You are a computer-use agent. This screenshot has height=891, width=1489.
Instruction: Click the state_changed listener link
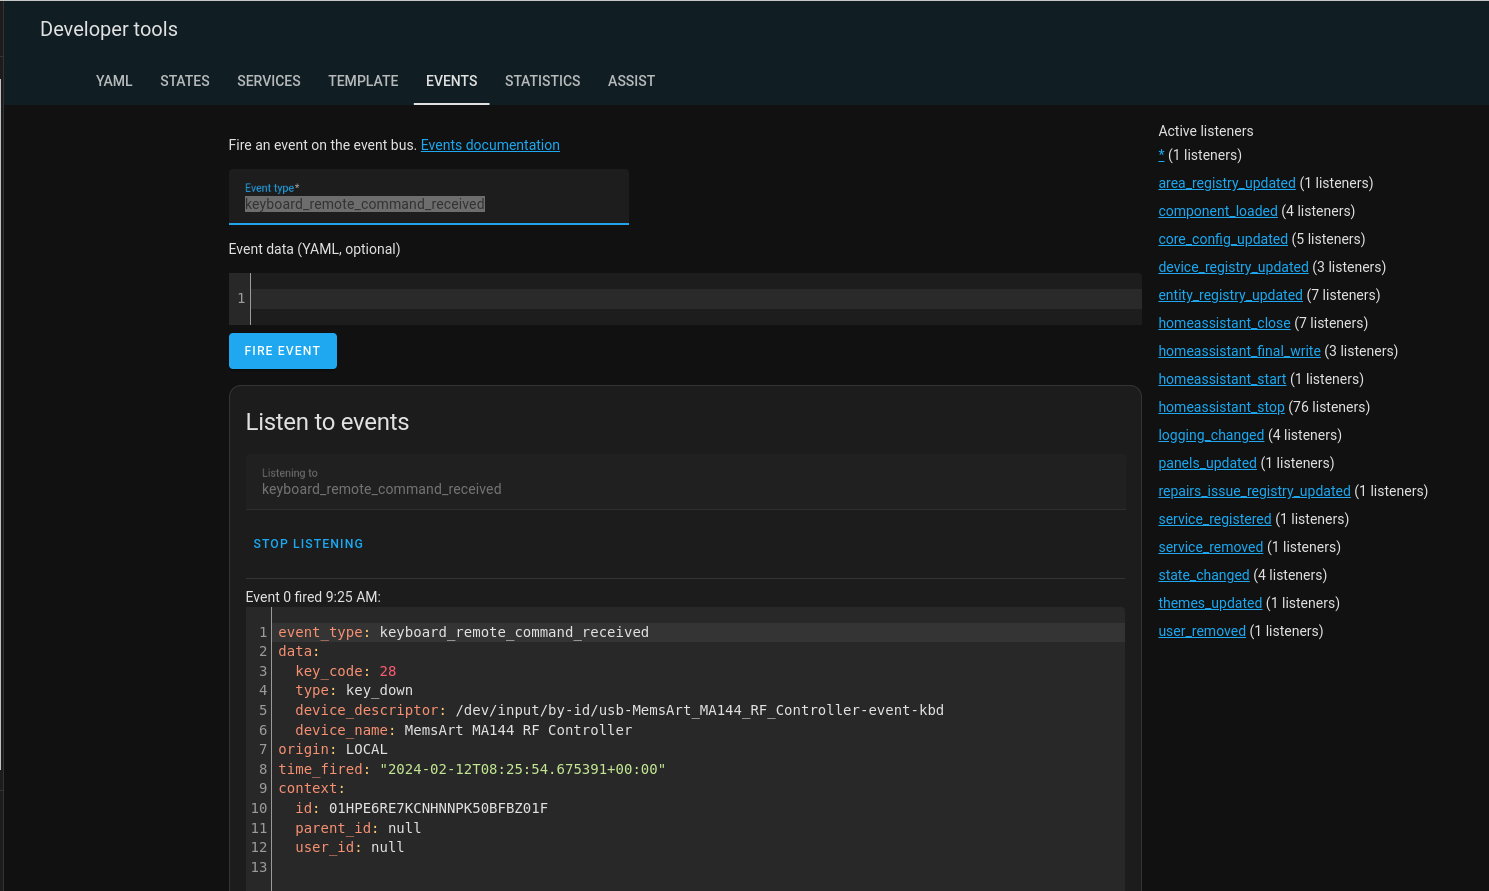coord(1203,575)
